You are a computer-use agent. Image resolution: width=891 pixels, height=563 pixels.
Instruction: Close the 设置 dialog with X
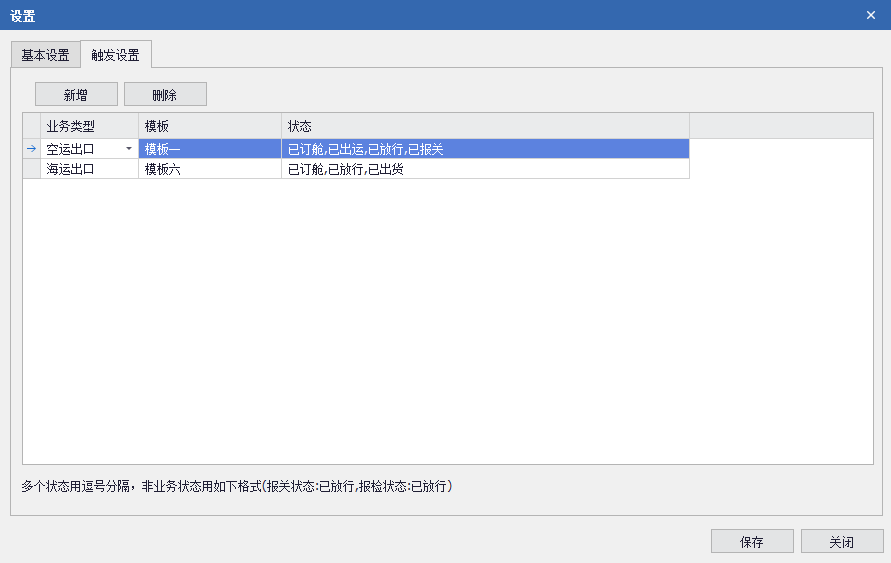pyautogui.click(x=871, y=15)
